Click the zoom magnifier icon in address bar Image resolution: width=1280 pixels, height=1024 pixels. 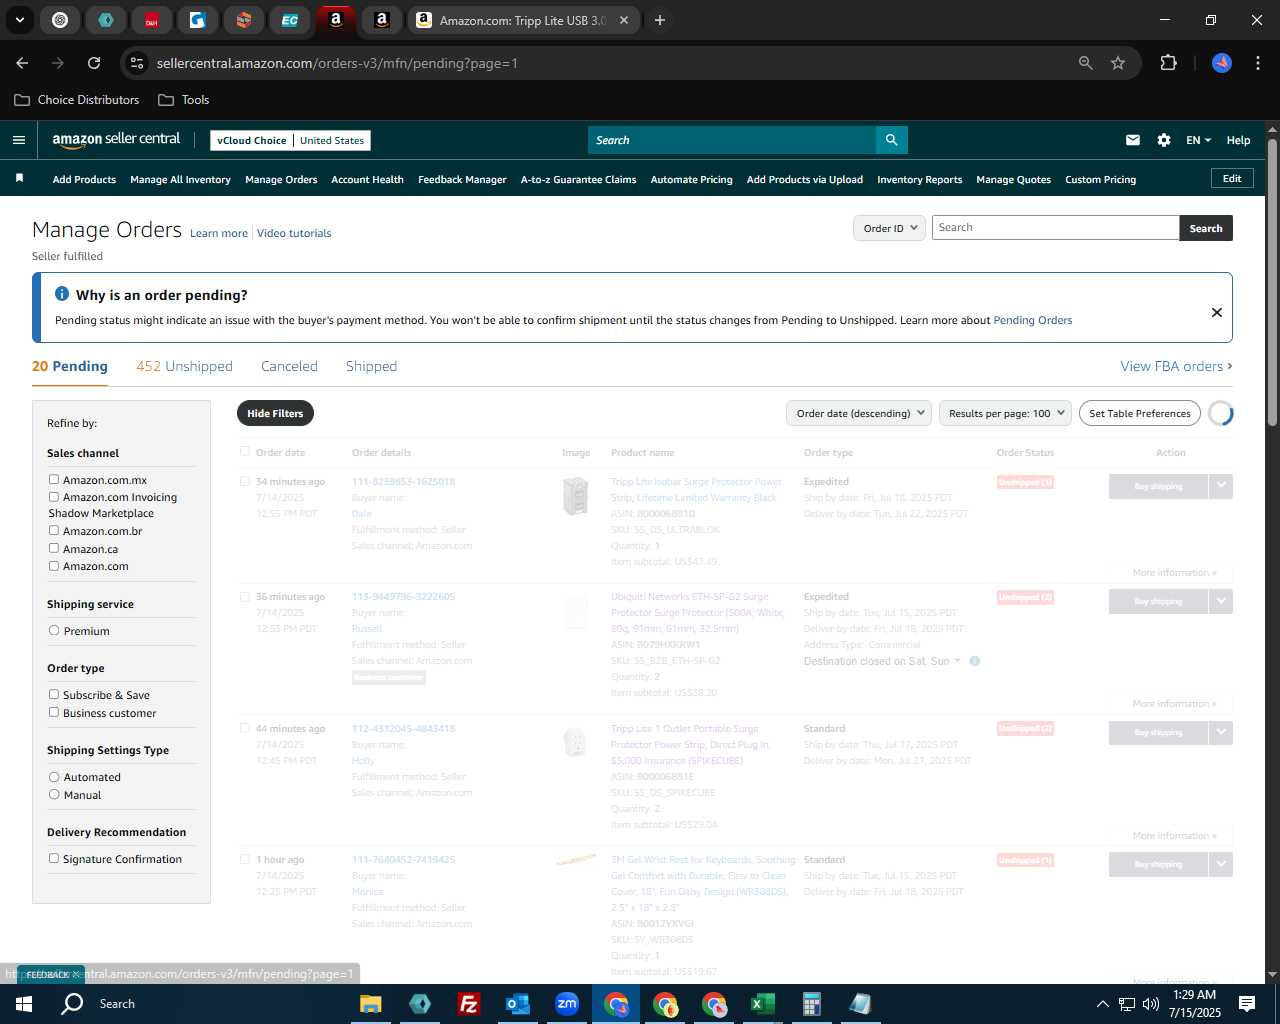pos(1086,63)
